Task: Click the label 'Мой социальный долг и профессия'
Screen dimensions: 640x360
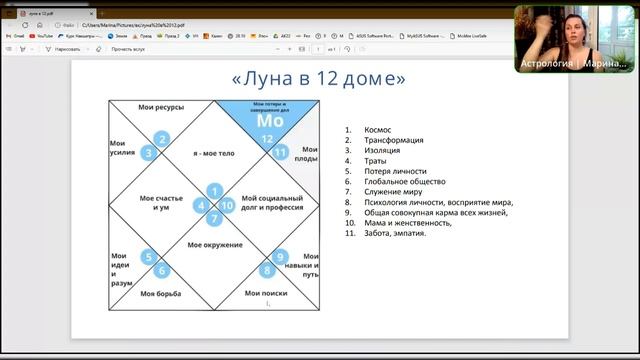Action: pos(272,203)
